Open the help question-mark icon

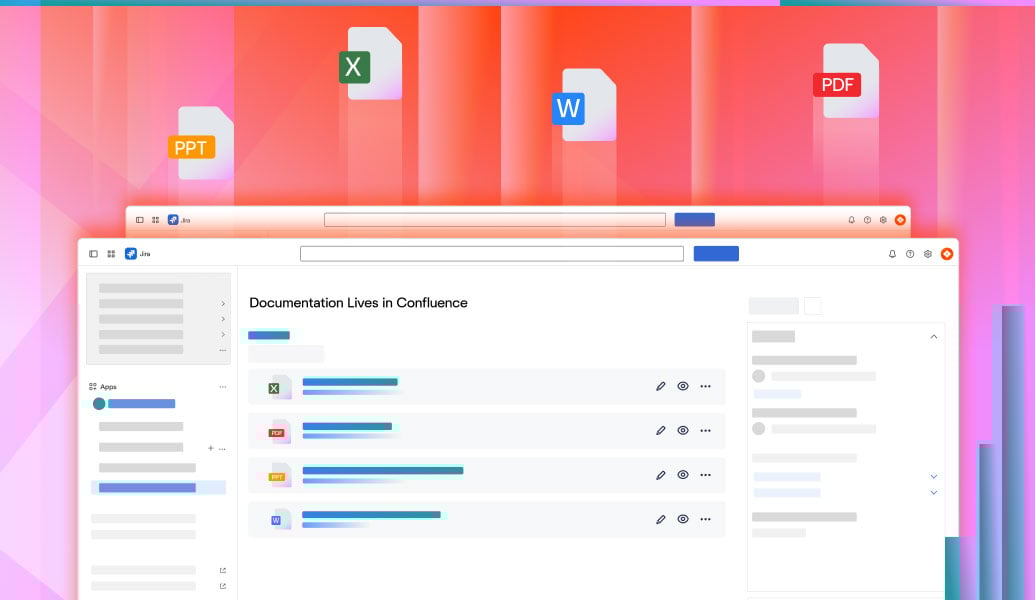tap(910, 254)
